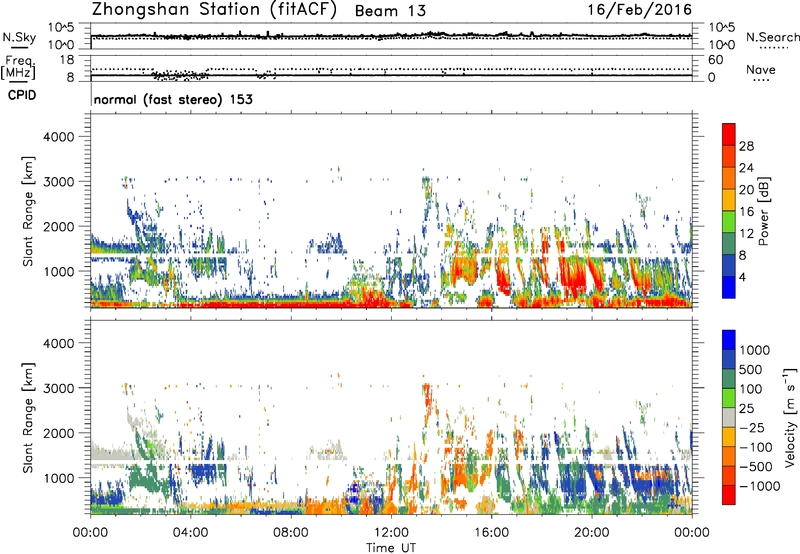800x554 pixels.
Task: Pick the red bottom segment of velocity colorbar
Action: (x=729, y=495)
